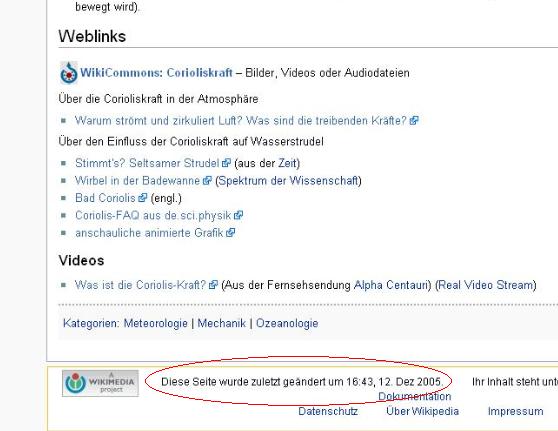Click external-link icon after 'animierte Grafik'

click(x=231, y=232)
